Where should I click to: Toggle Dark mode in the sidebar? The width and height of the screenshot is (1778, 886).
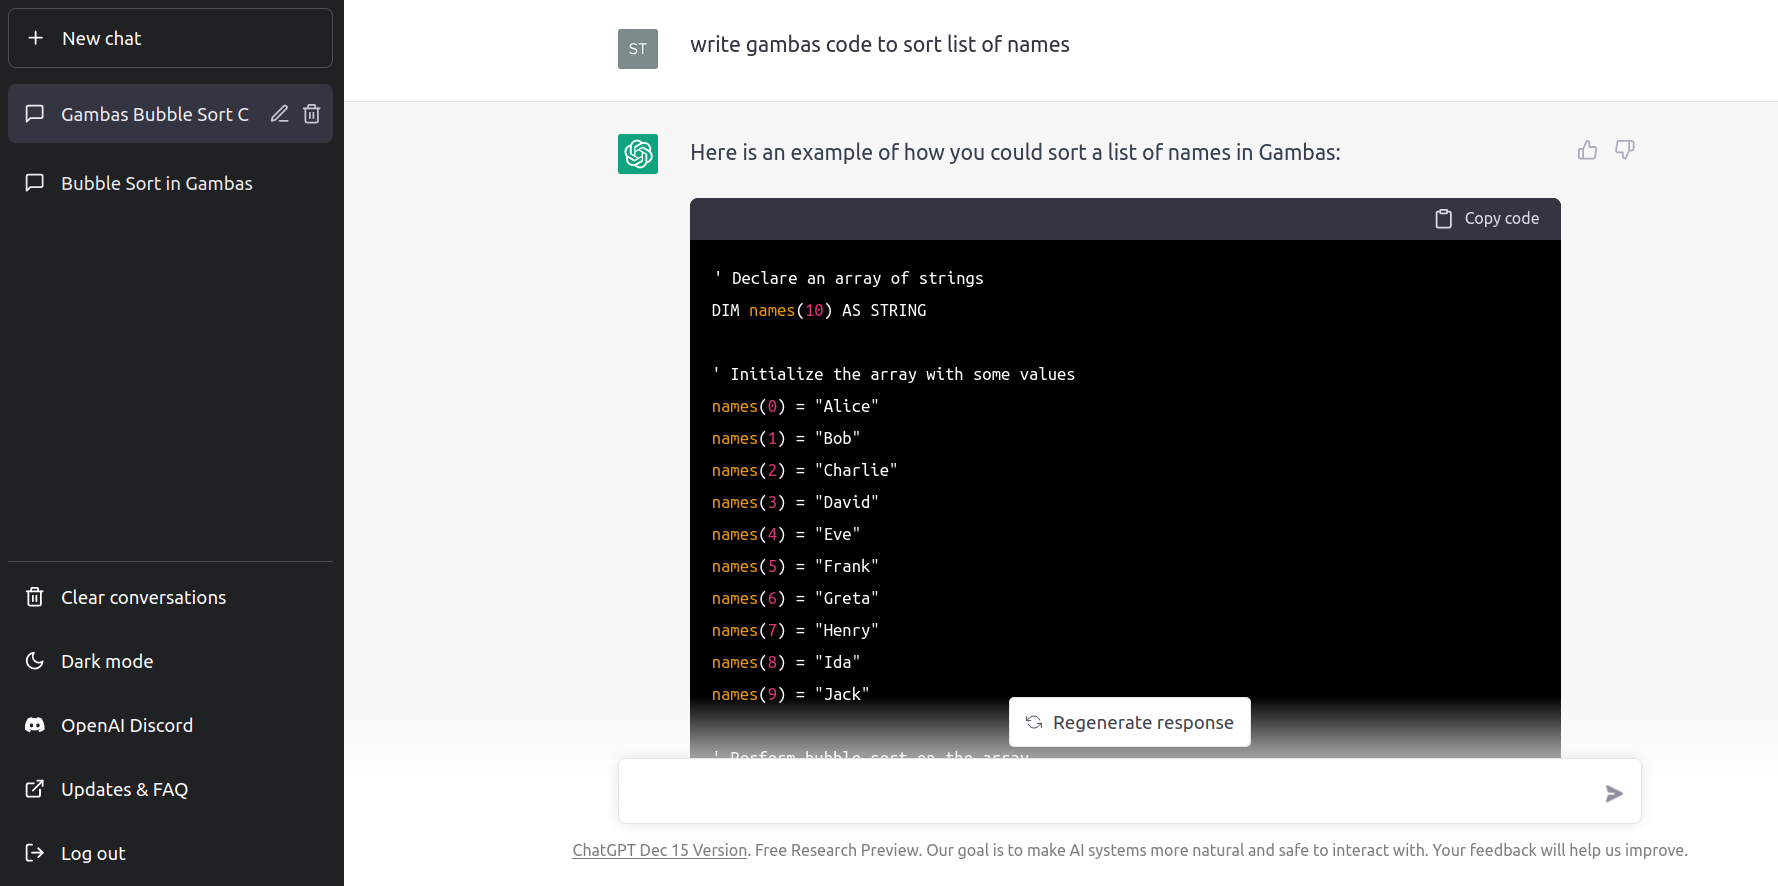click(107, 661)
